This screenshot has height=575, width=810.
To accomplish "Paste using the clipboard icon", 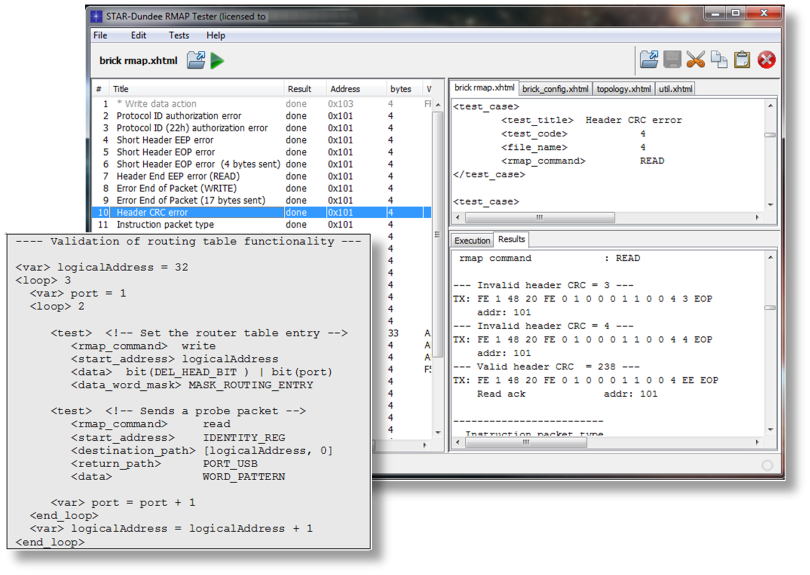I will pos(742,59).
